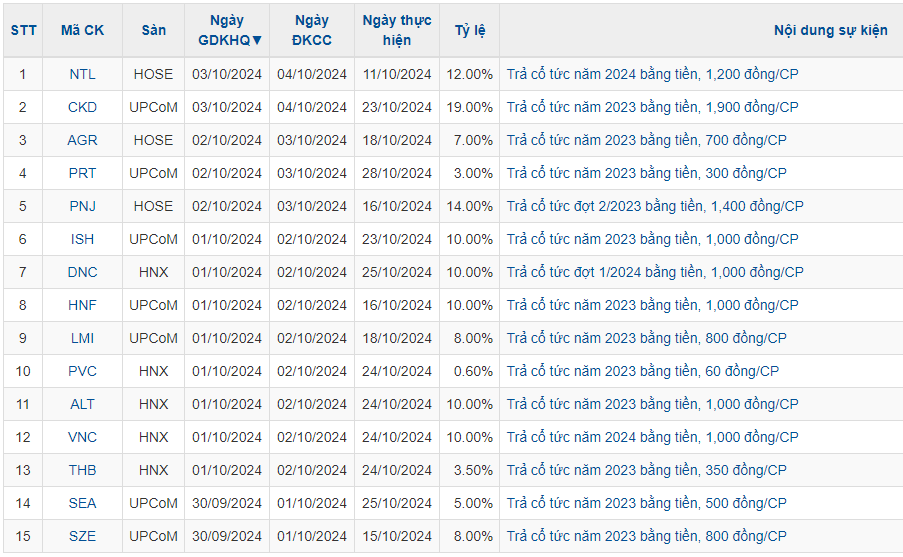Viewport: 903px width, 557px height.
Task: Open the 350 đồng/CP dividend event
Action: 646,470
